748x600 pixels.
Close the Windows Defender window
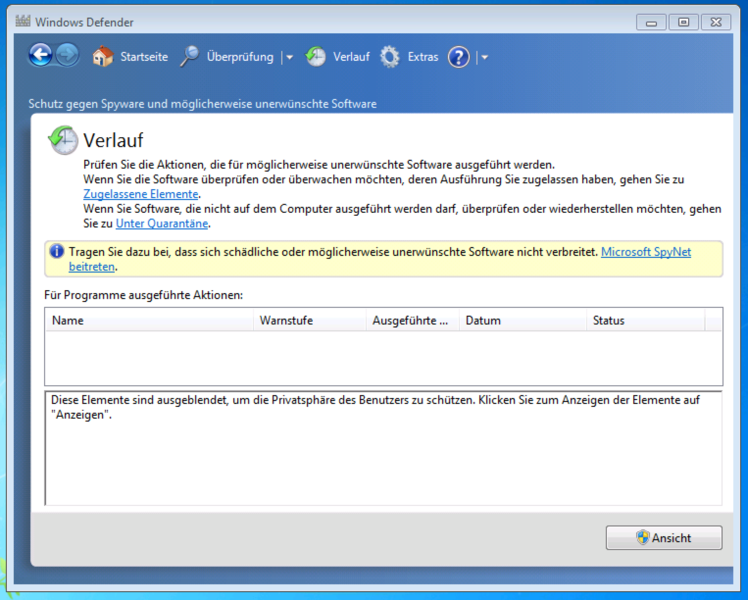(716, 22)
